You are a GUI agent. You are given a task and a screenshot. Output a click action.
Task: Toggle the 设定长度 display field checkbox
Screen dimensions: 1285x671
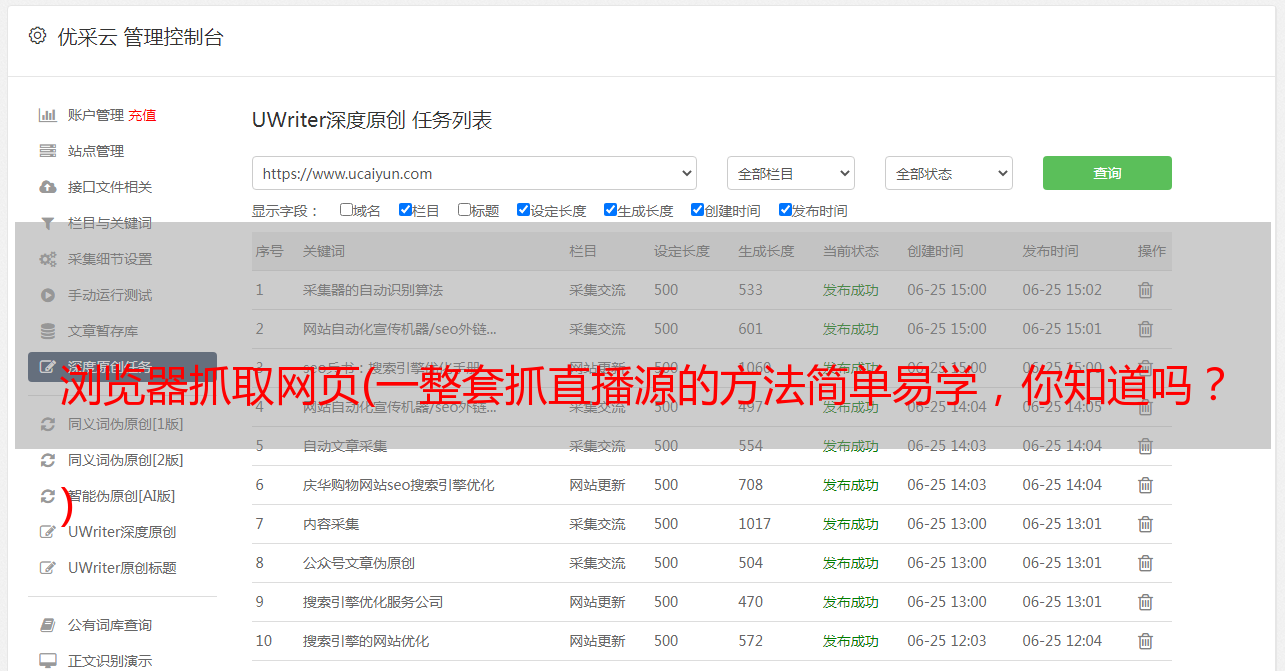tap(523, 210)
